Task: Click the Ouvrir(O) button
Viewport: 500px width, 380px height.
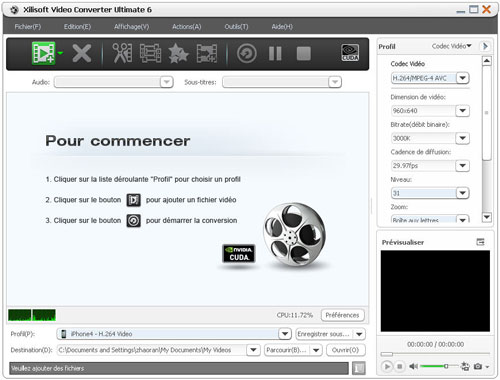Action: pyautogui.click(x=345, y=350)
